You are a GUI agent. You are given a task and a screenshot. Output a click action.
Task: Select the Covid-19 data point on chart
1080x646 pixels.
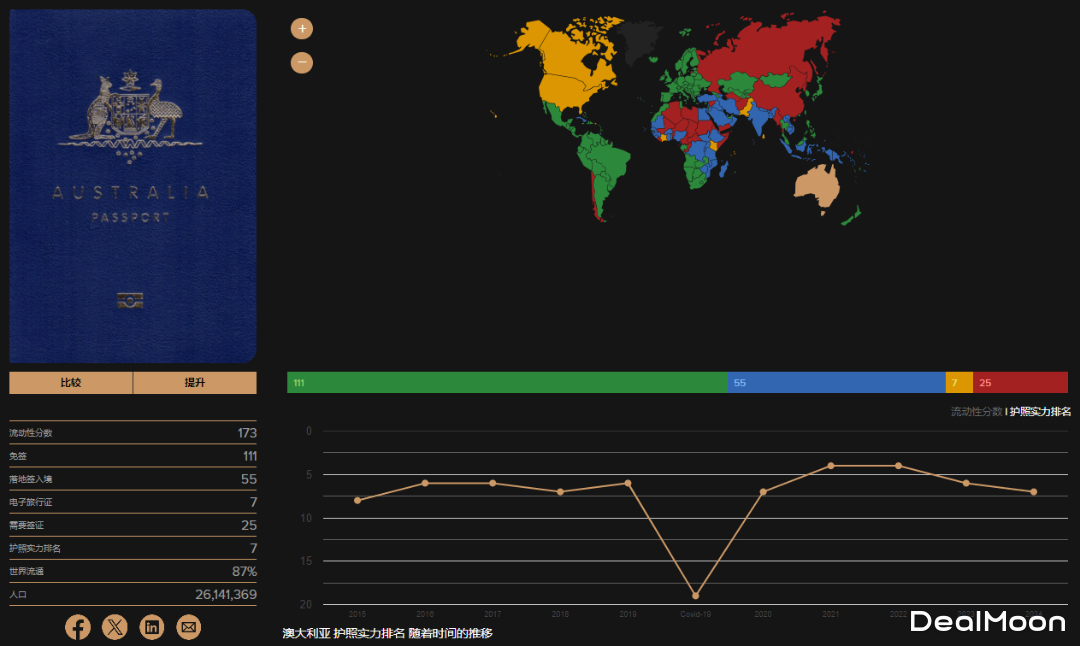click(x=695, y=596)
